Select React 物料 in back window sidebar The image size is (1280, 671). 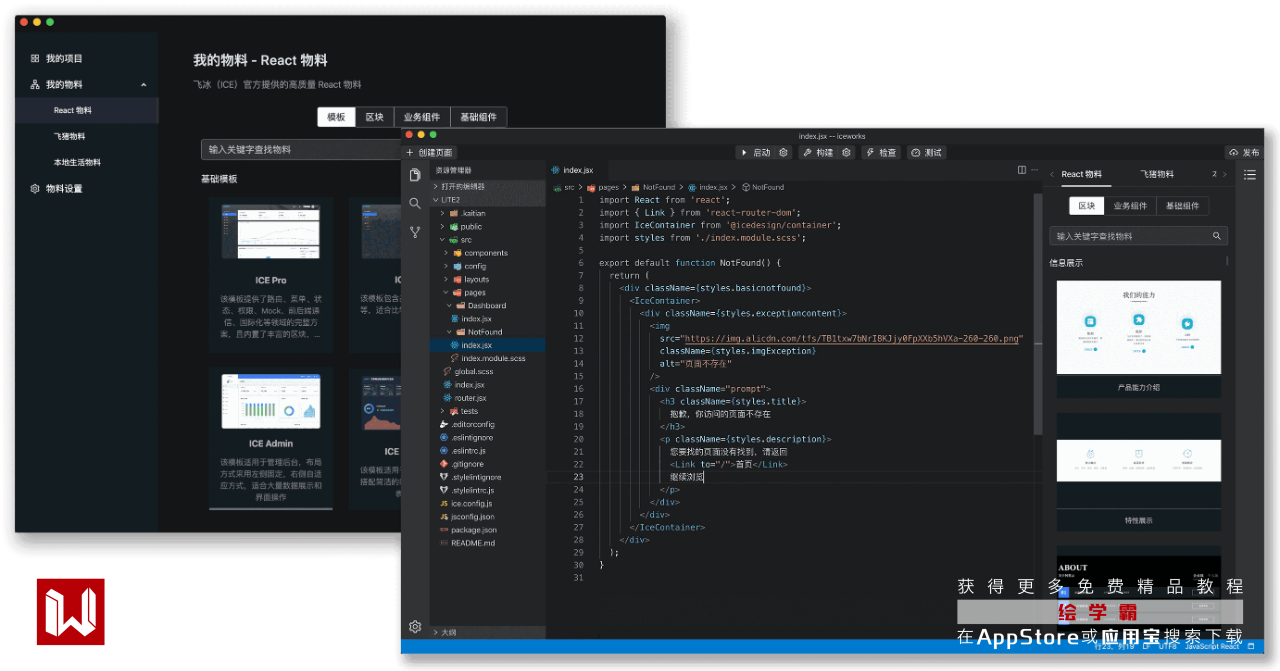(87, 110)
